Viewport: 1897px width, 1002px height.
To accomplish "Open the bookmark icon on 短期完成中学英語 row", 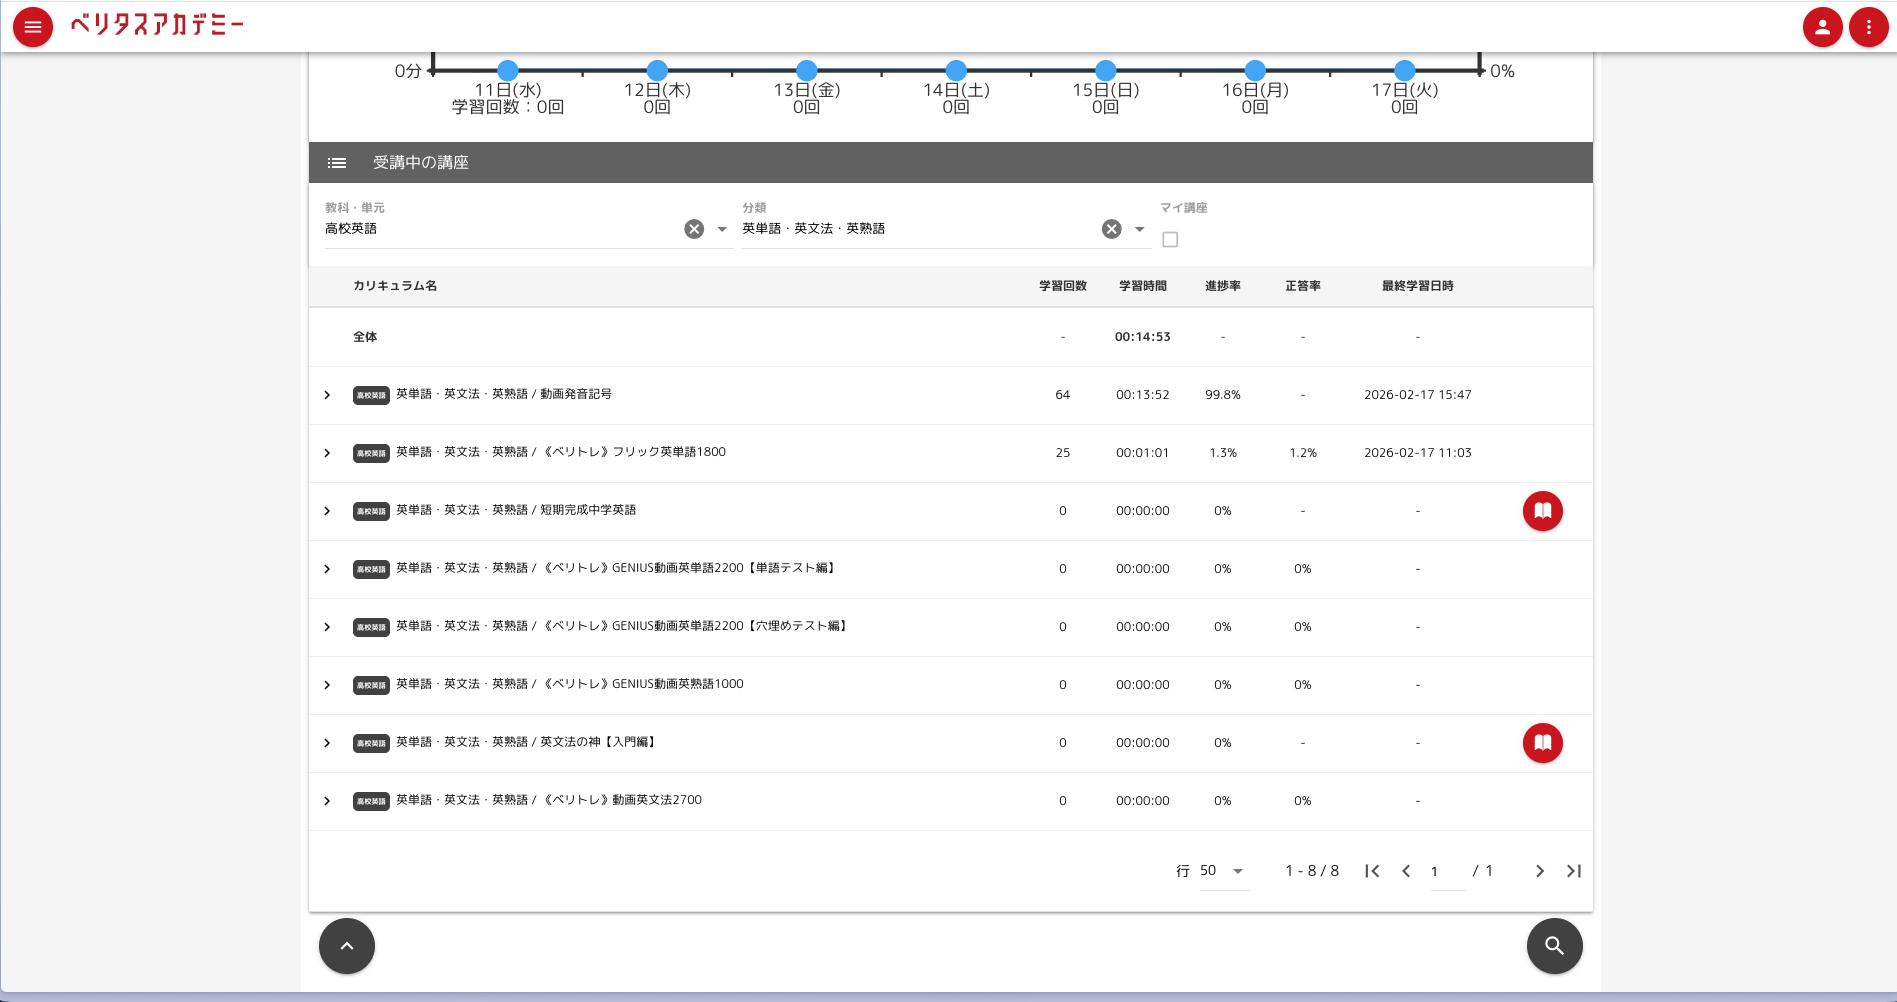I will click(x=1542, y=510).
